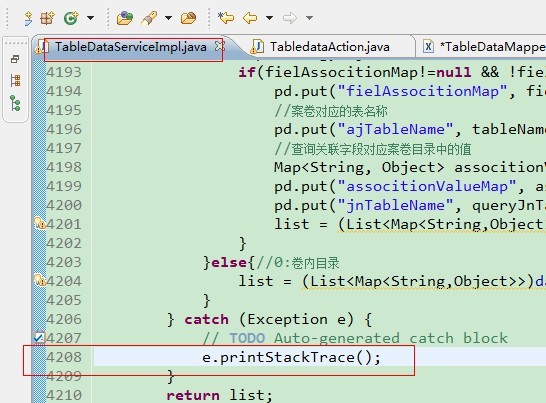The height and width of the screenshot is (403, 546).
Task: Click the Last Edit Location arrow icon
Action: coord(226,18)
